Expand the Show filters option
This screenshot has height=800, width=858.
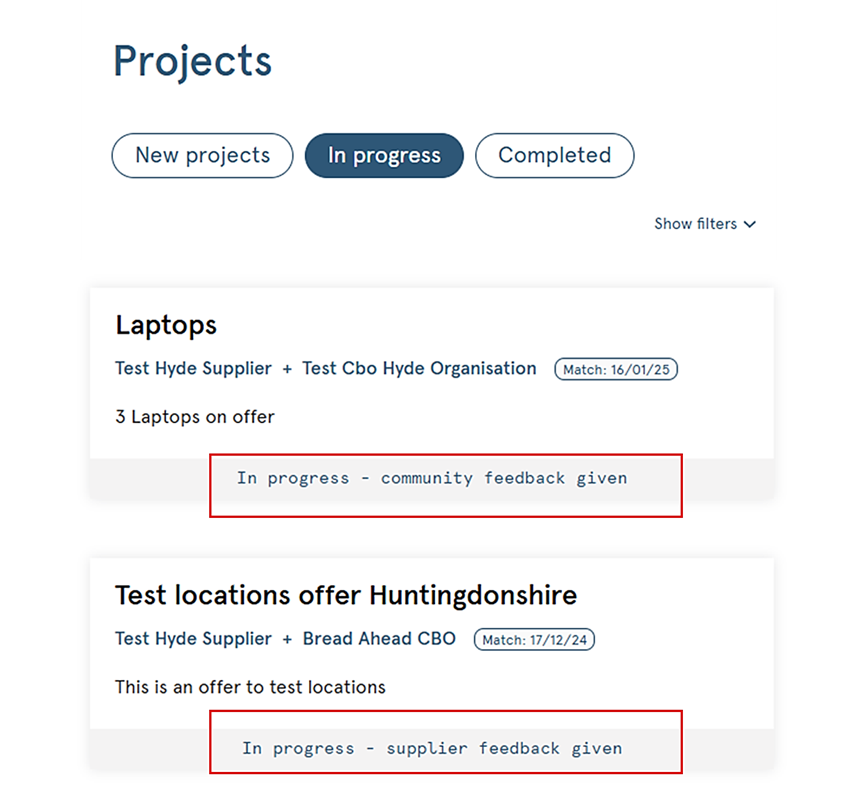[705, 224]
